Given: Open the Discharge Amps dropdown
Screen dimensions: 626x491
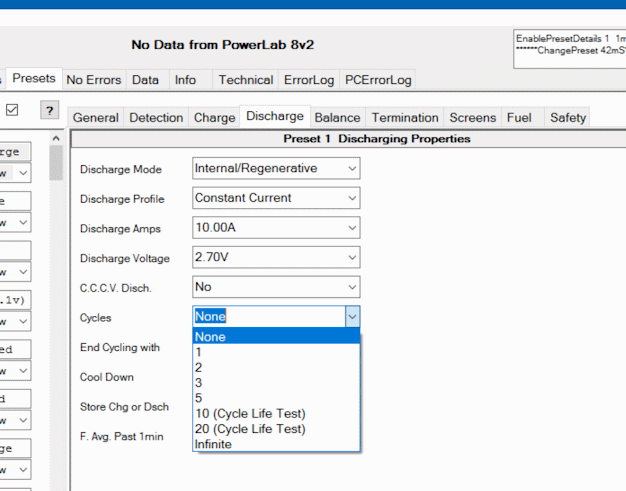Looking at the screenshot, I should click(x=351, y=228).
